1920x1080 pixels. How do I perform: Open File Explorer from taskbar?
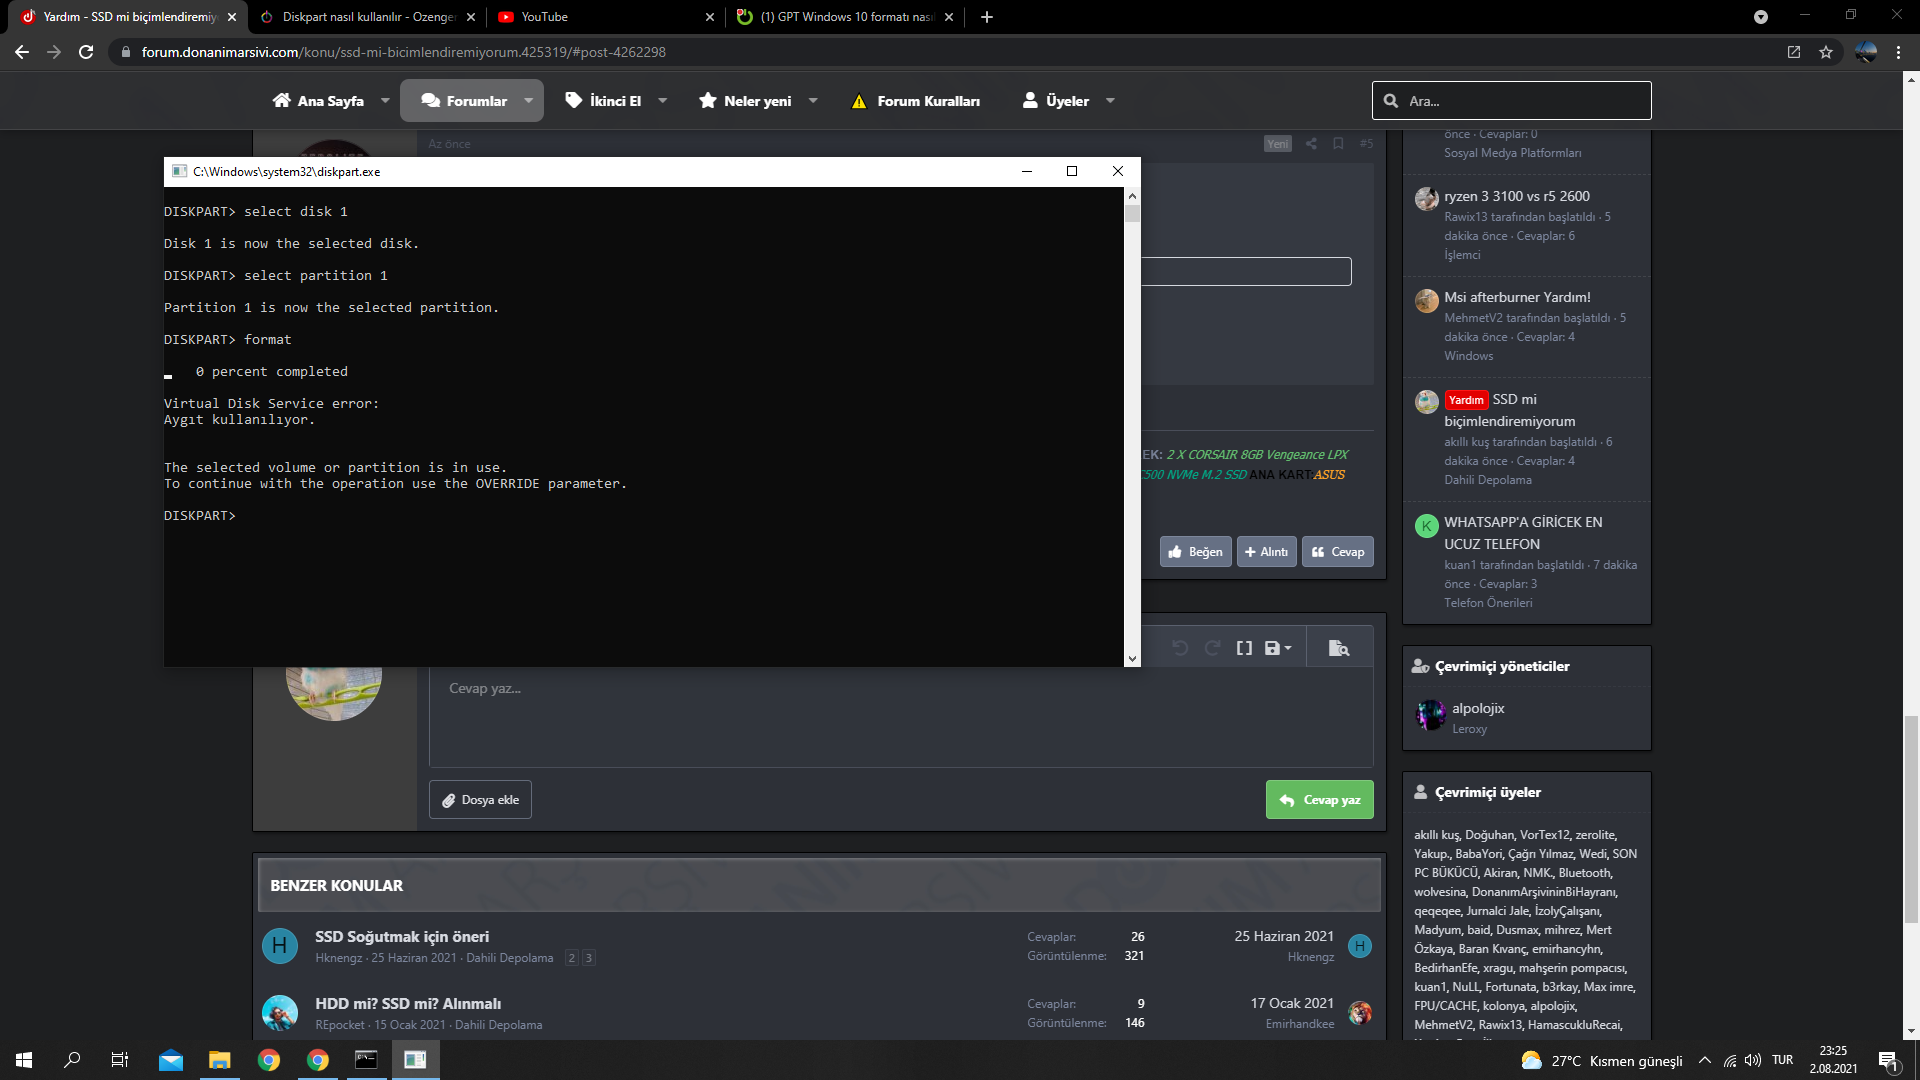coord(219,1060)
